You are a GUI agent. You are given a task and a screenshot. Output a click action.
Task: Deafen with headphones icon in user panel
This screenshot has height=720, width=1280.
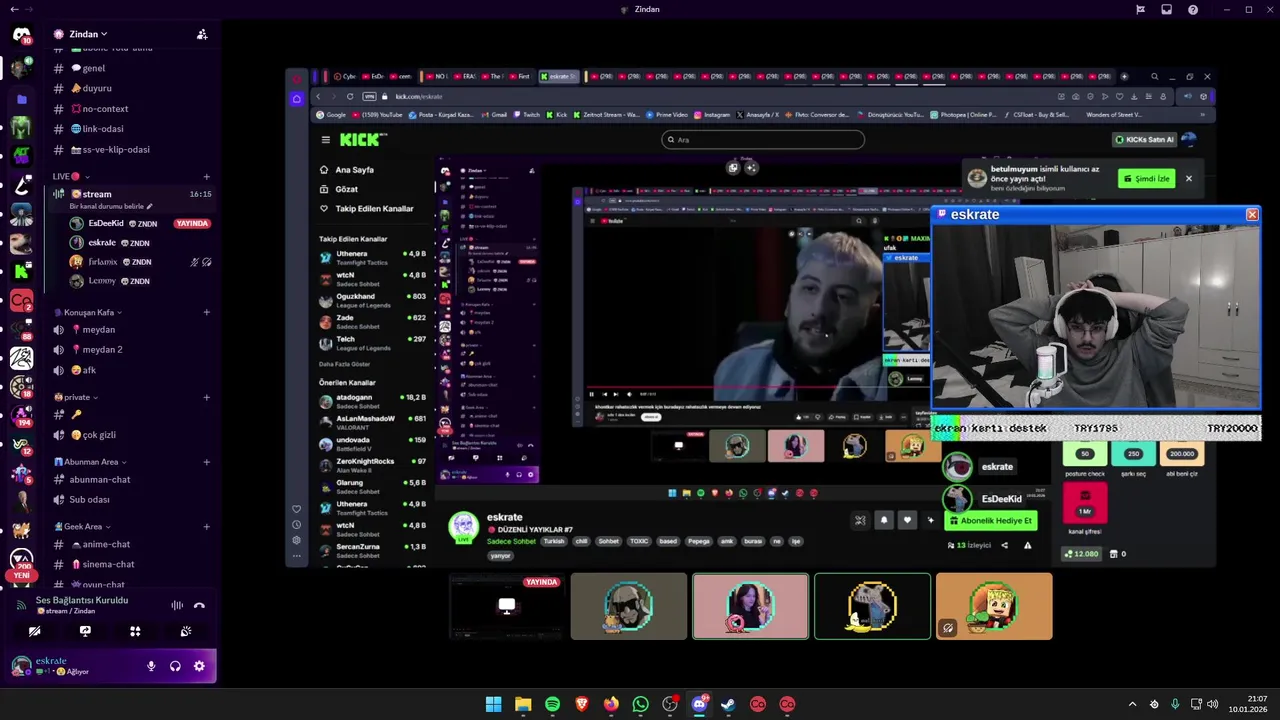pos(175,666)
